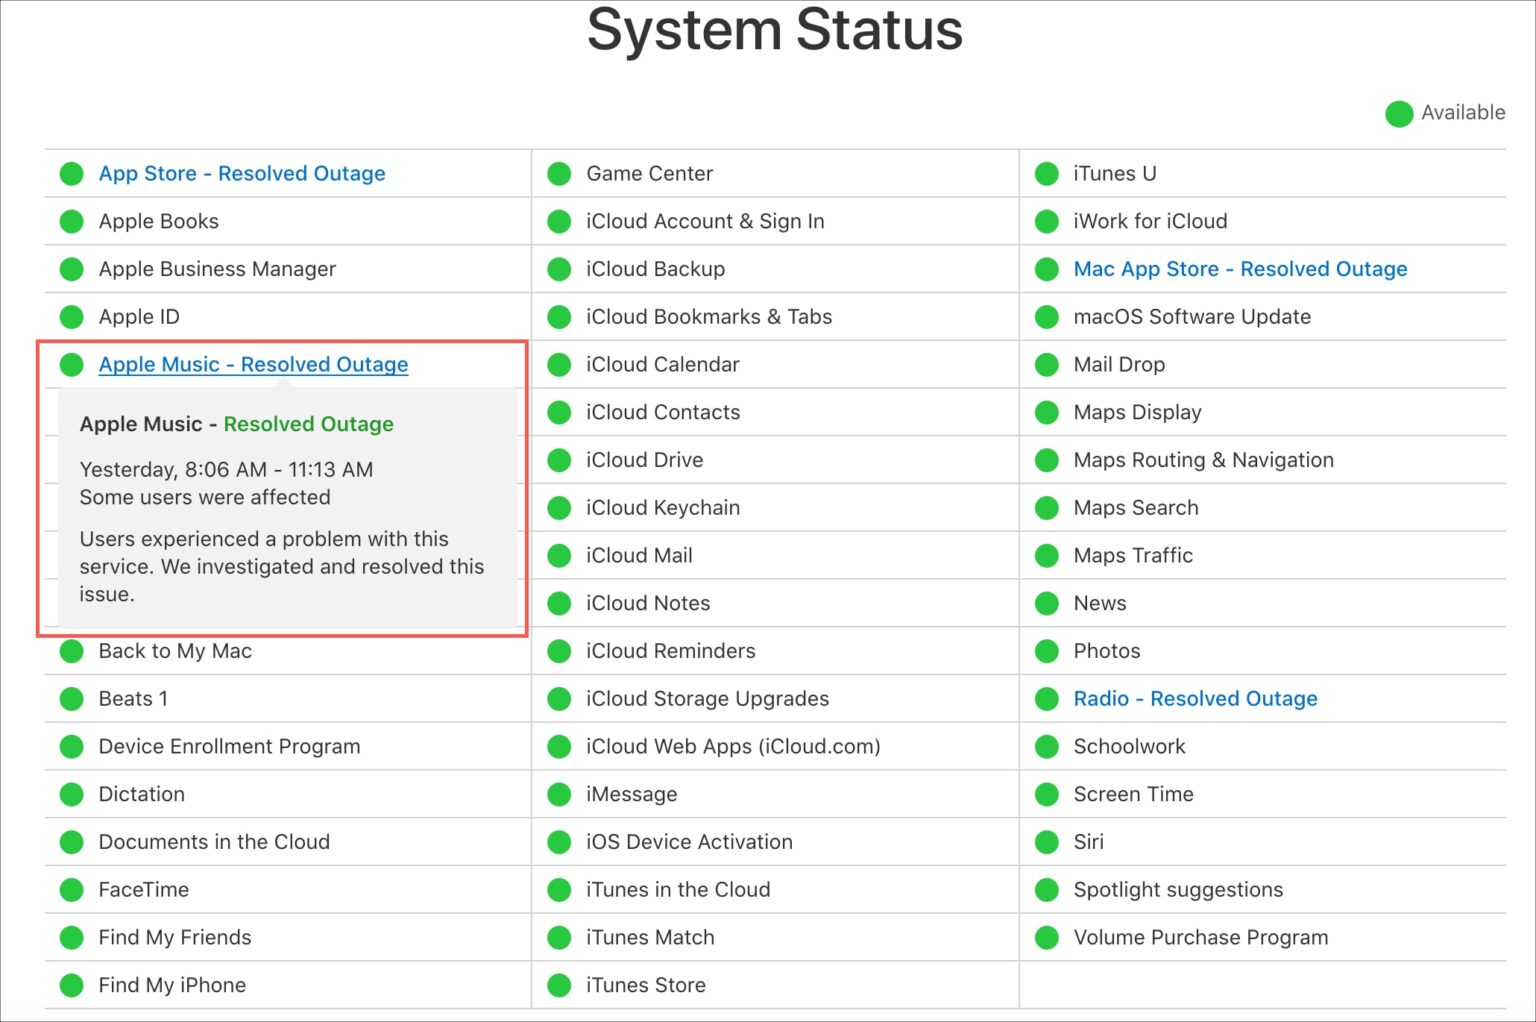1536x1022 pixels.
Task: Click the Available legend status dot
Action: 1399,113
